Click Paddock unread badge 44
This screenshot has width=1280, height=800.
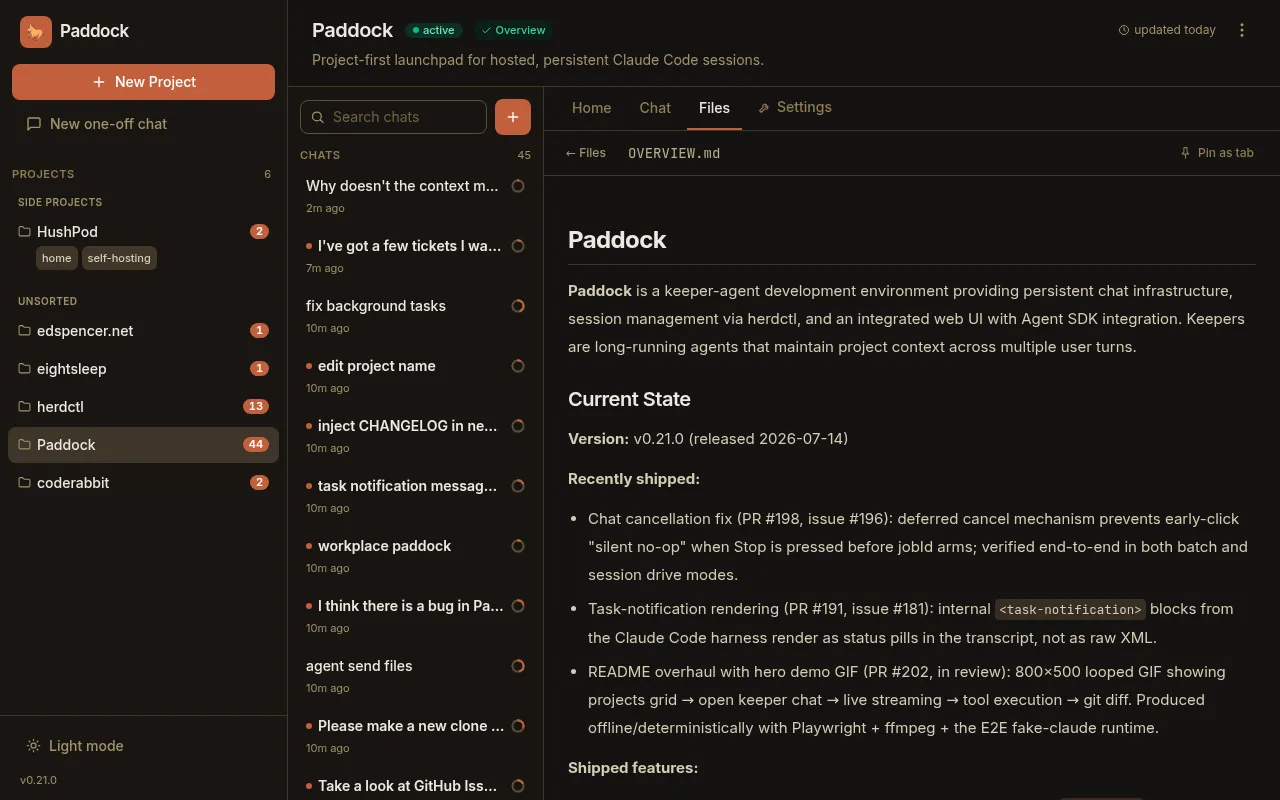256,445
